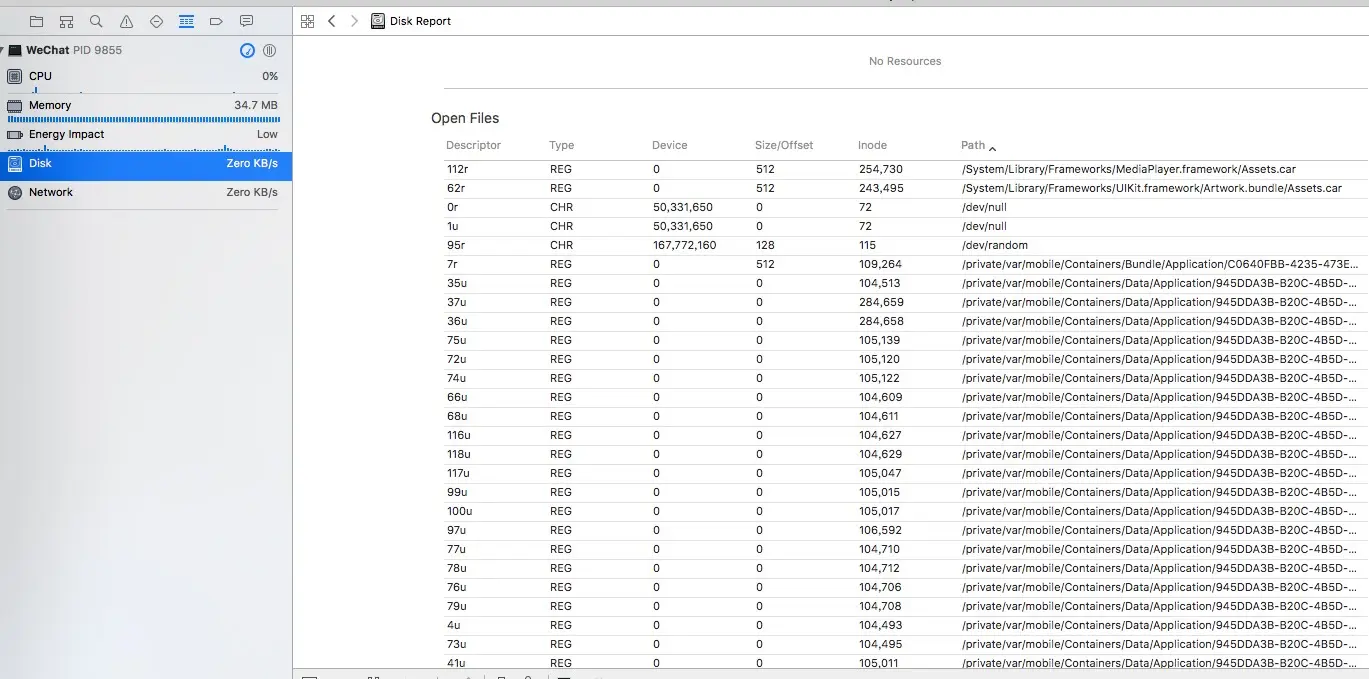Open the Find navigator magnifying glass
This screenshot has height=679, width=1369.
click(96, 20)
